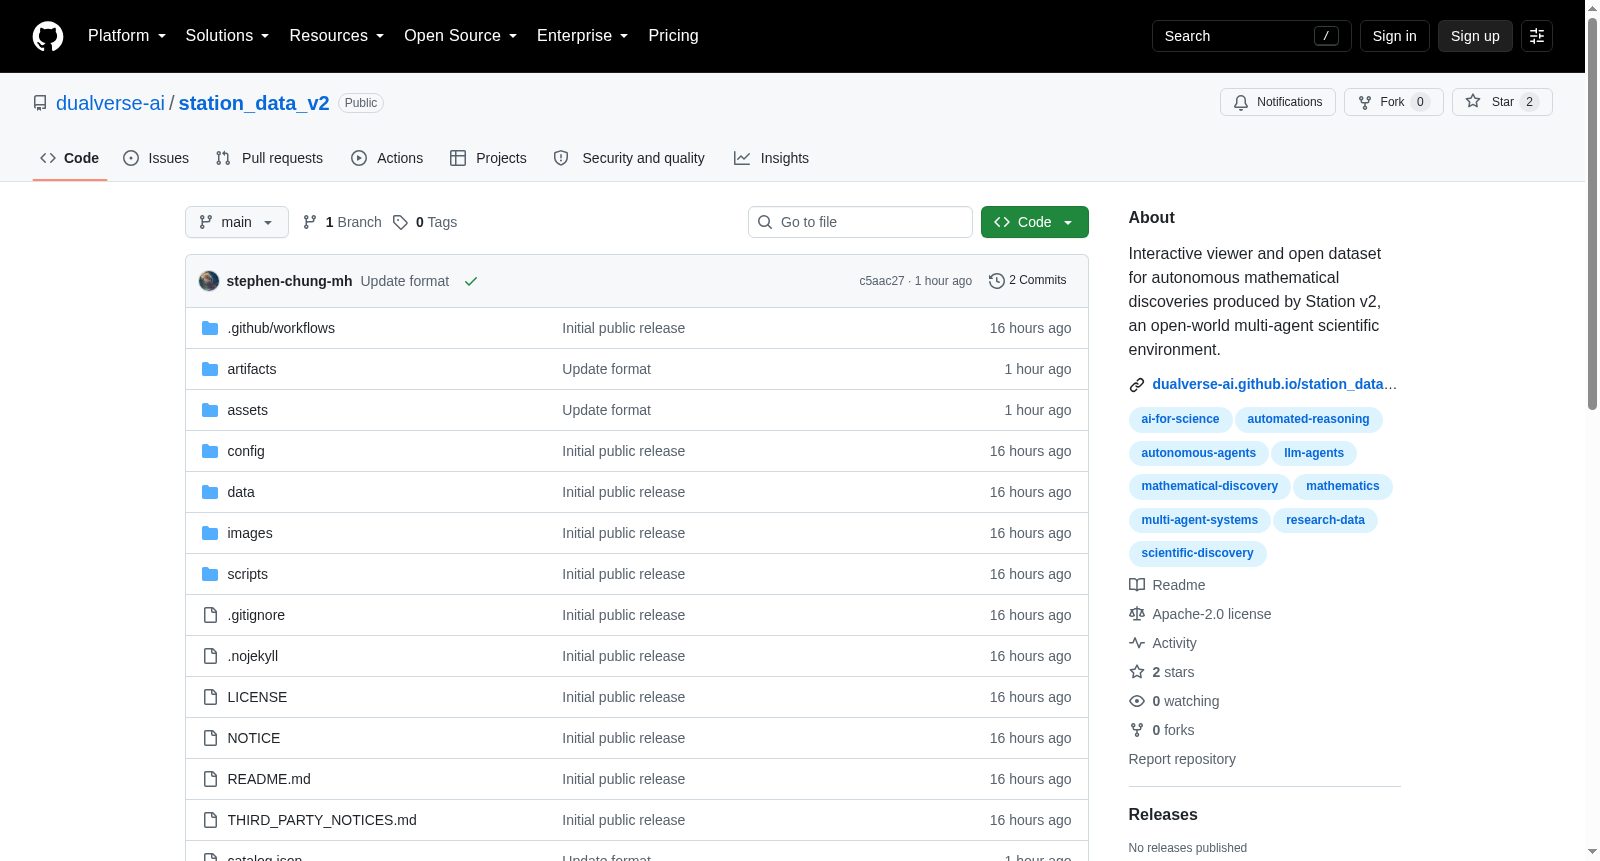Viewport: 1600px width, 861px height.
Task: Click the artifacts folder icon
Action: tap(210, 369)
